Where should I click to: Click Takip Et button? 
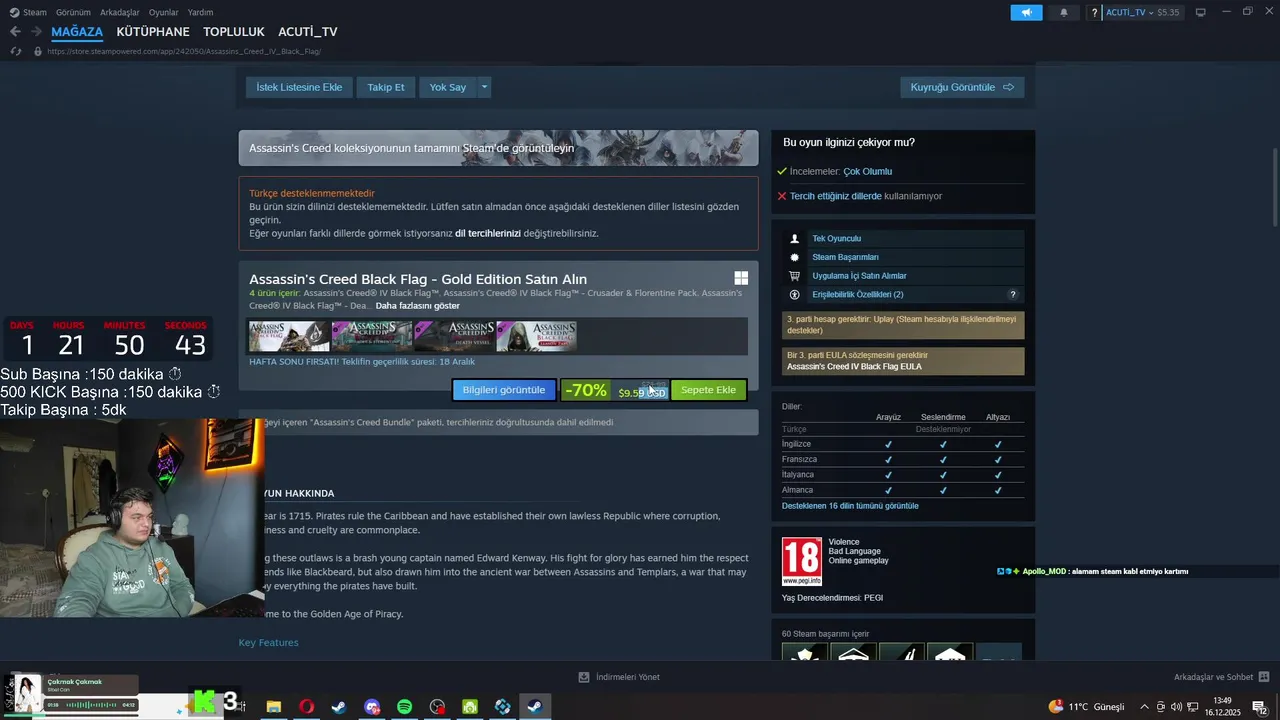[386, 87]
